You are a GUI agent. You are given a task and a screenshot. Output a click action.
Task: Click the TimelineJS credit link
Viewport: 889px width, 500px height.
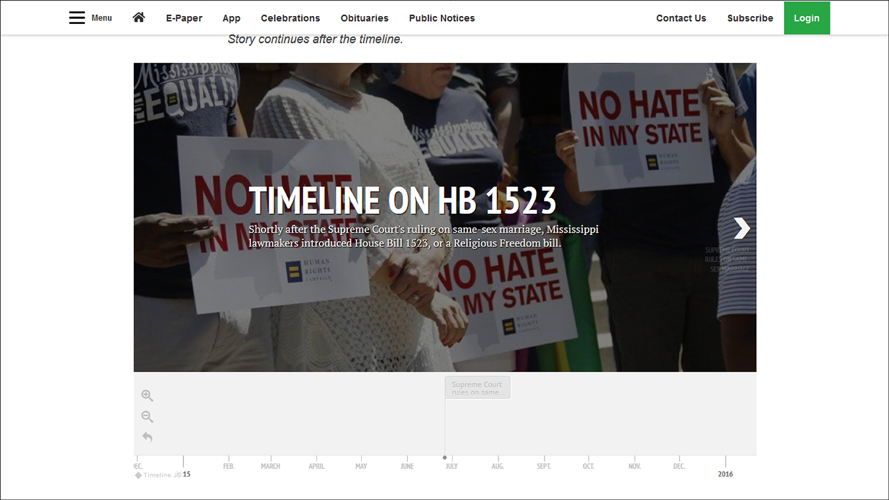point(158,475)
